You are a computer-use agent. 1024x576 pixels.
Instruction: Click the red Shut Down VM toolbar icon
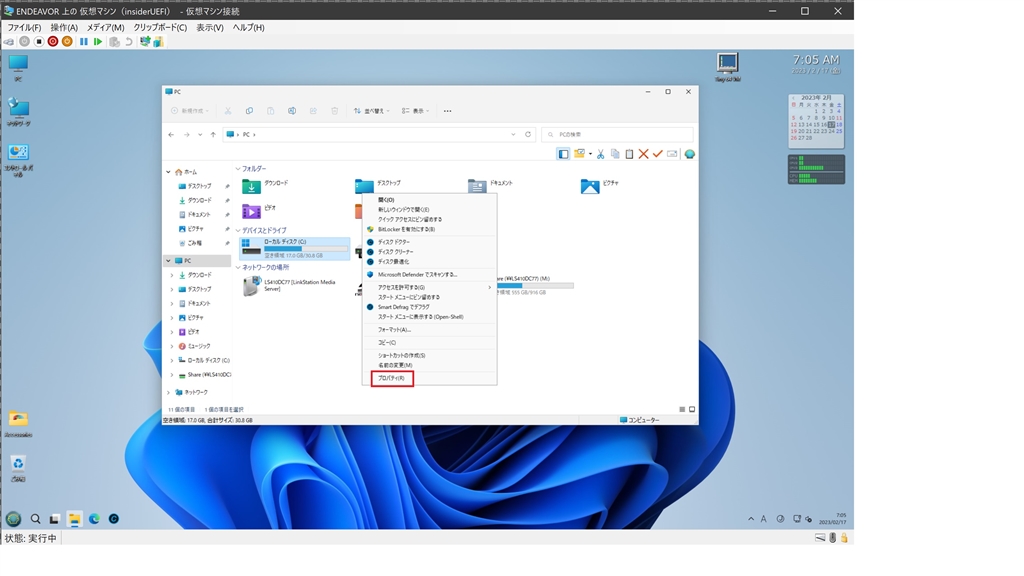[53, 42]
